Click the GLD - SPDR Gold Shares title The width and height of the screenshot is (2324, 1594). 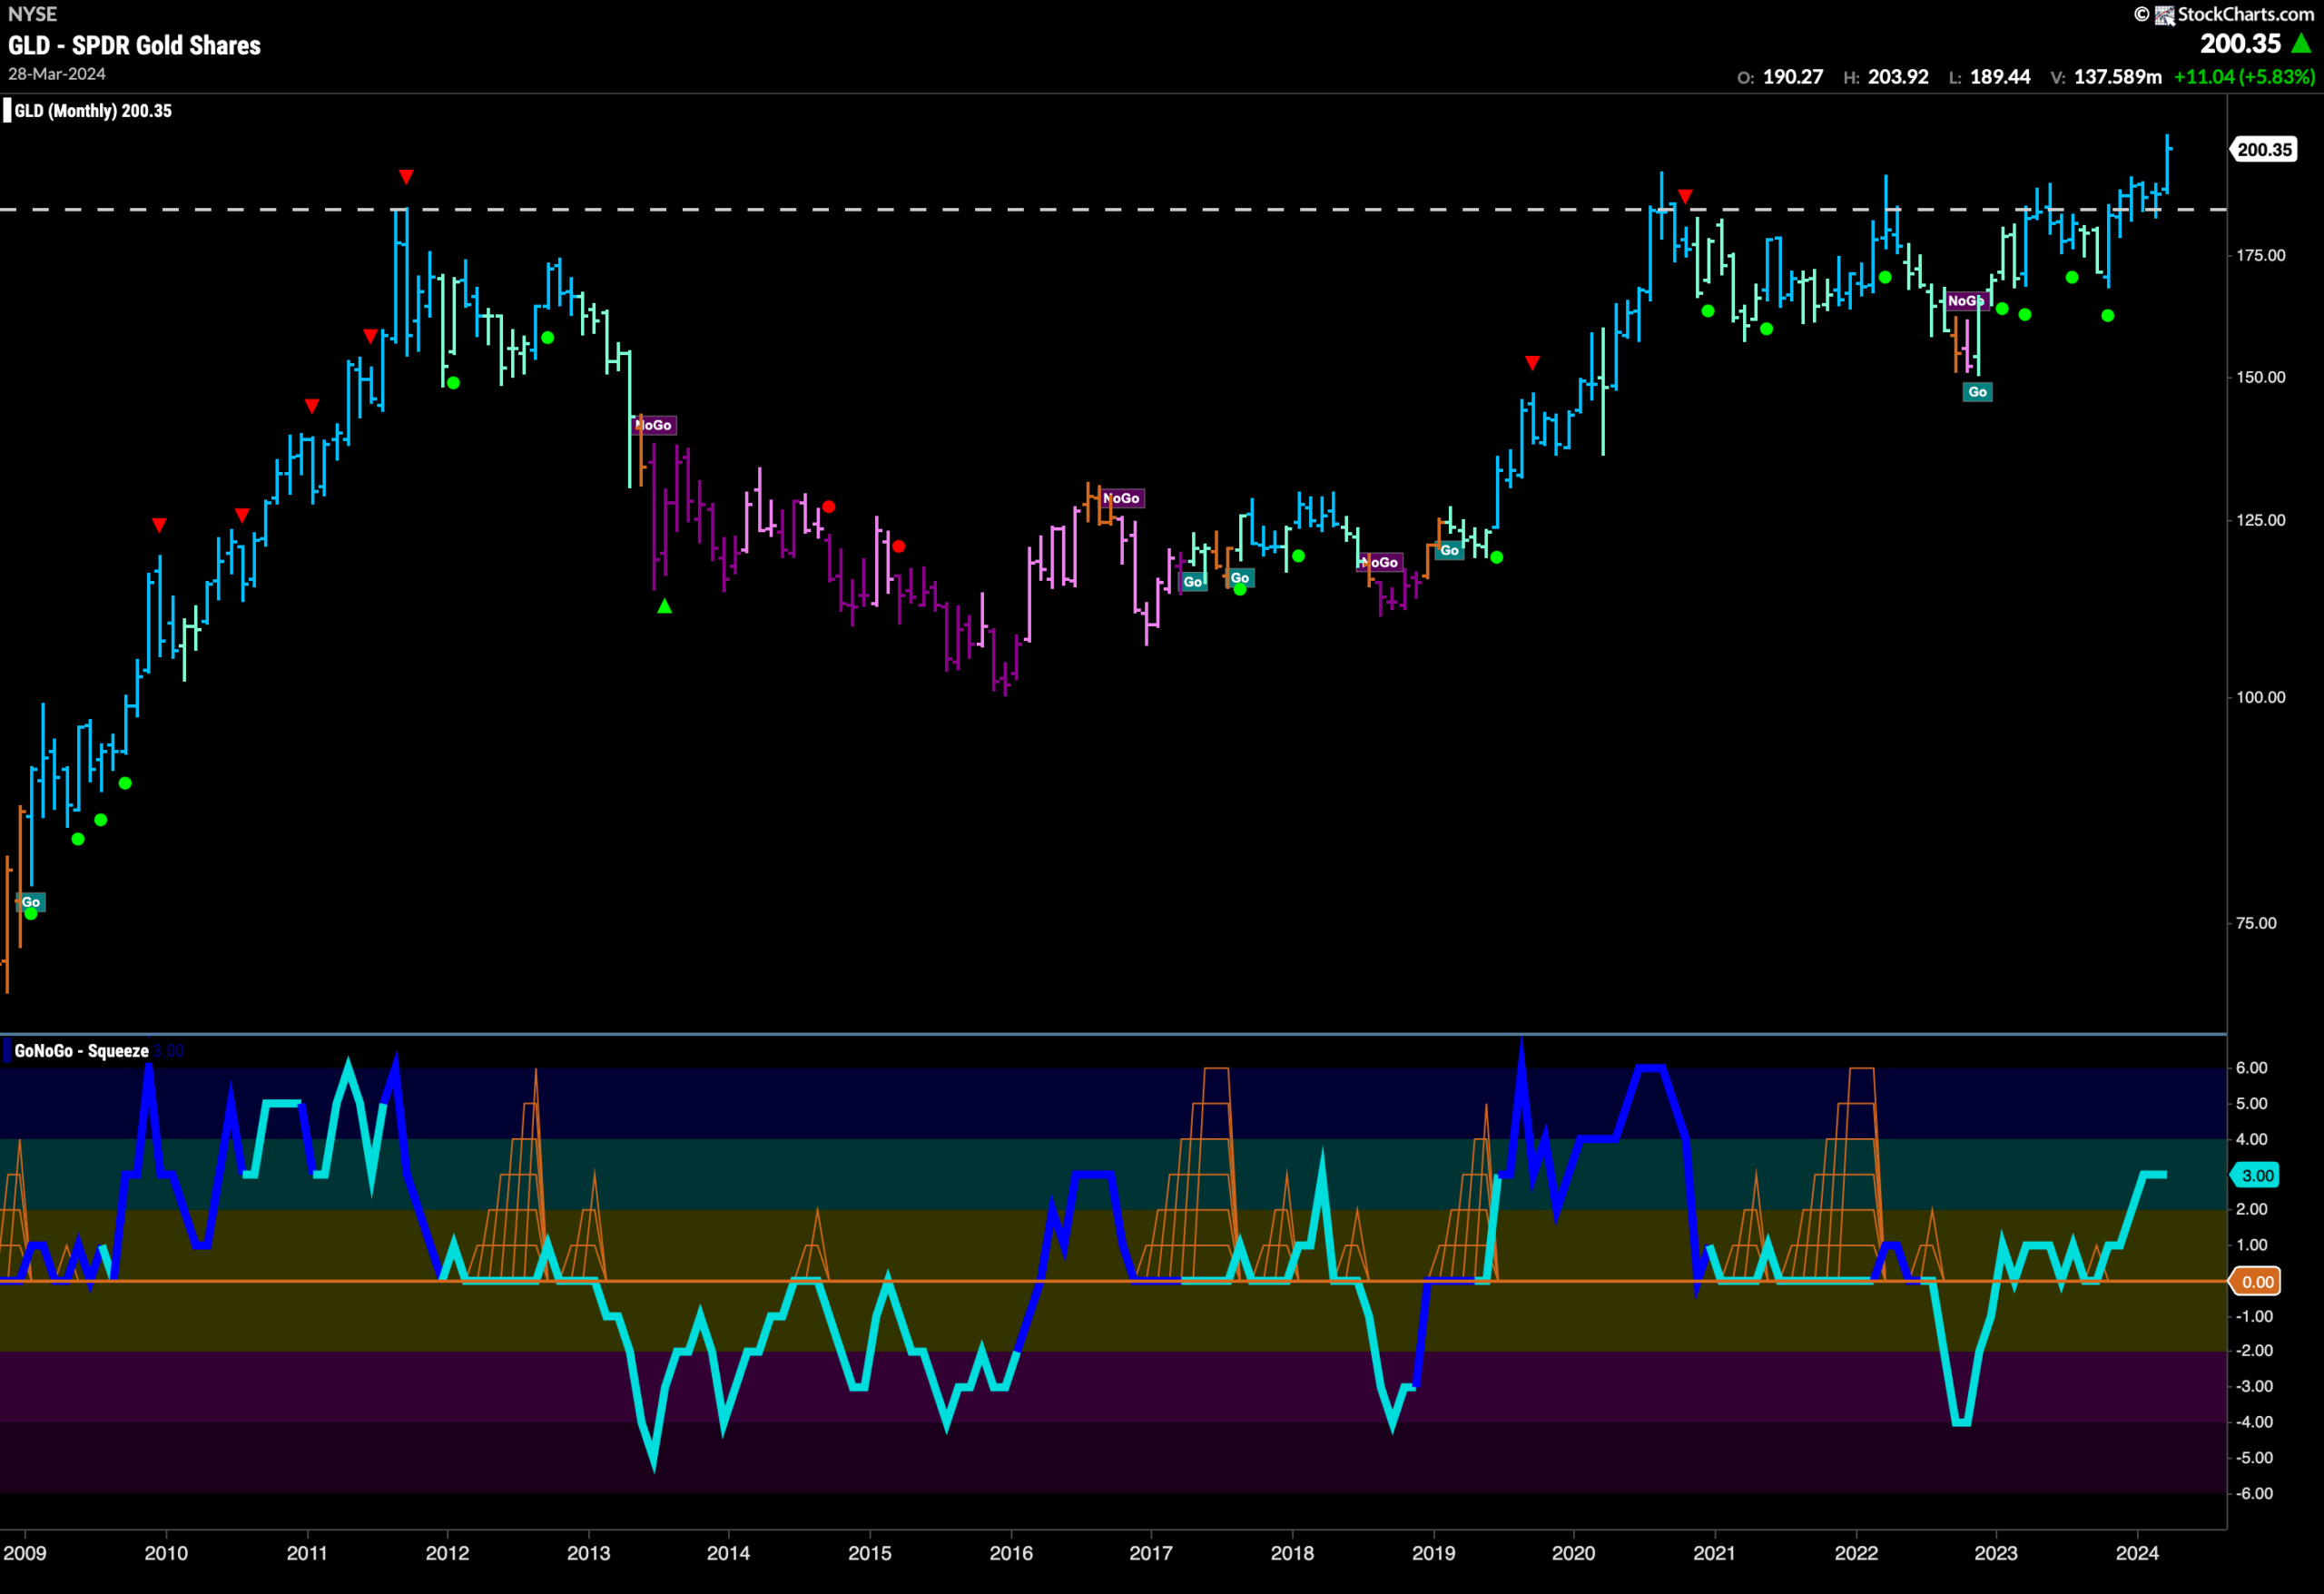pos(134,45)
